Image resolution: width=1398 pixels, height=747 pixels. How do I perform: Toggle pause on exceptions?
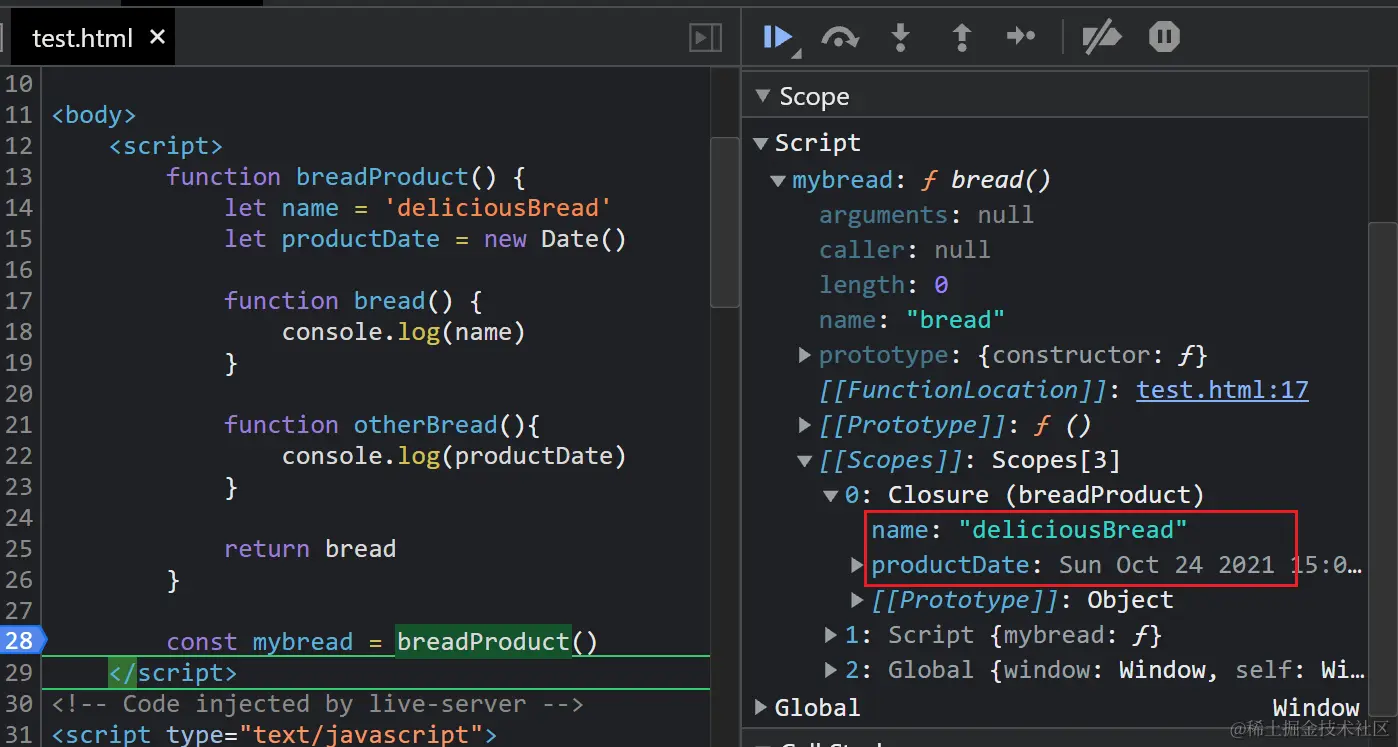coord(1164,38)
